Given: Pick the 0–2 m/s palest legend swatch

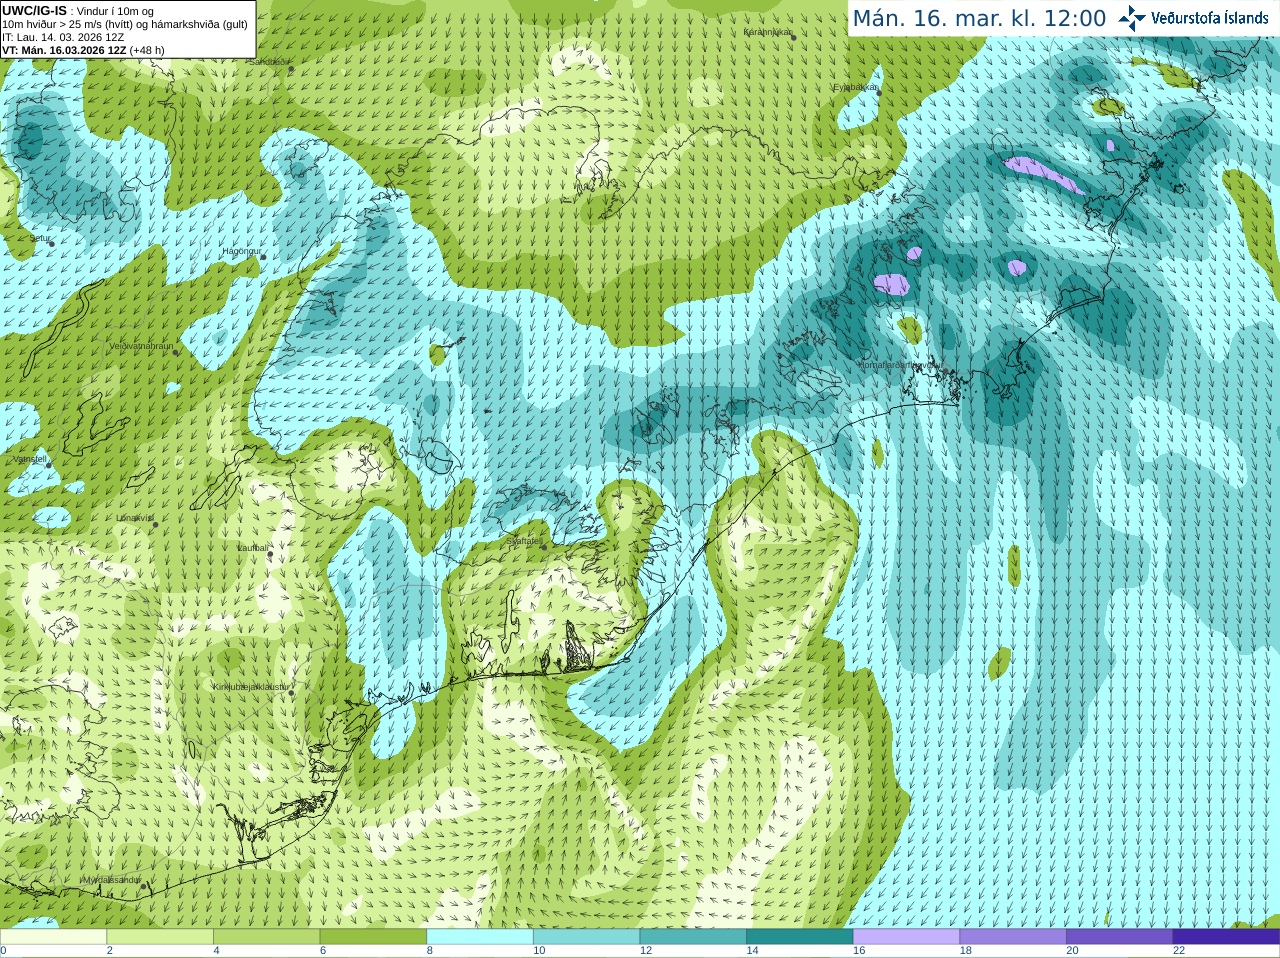Looking at the screenshot, I should tap(53, 936).
